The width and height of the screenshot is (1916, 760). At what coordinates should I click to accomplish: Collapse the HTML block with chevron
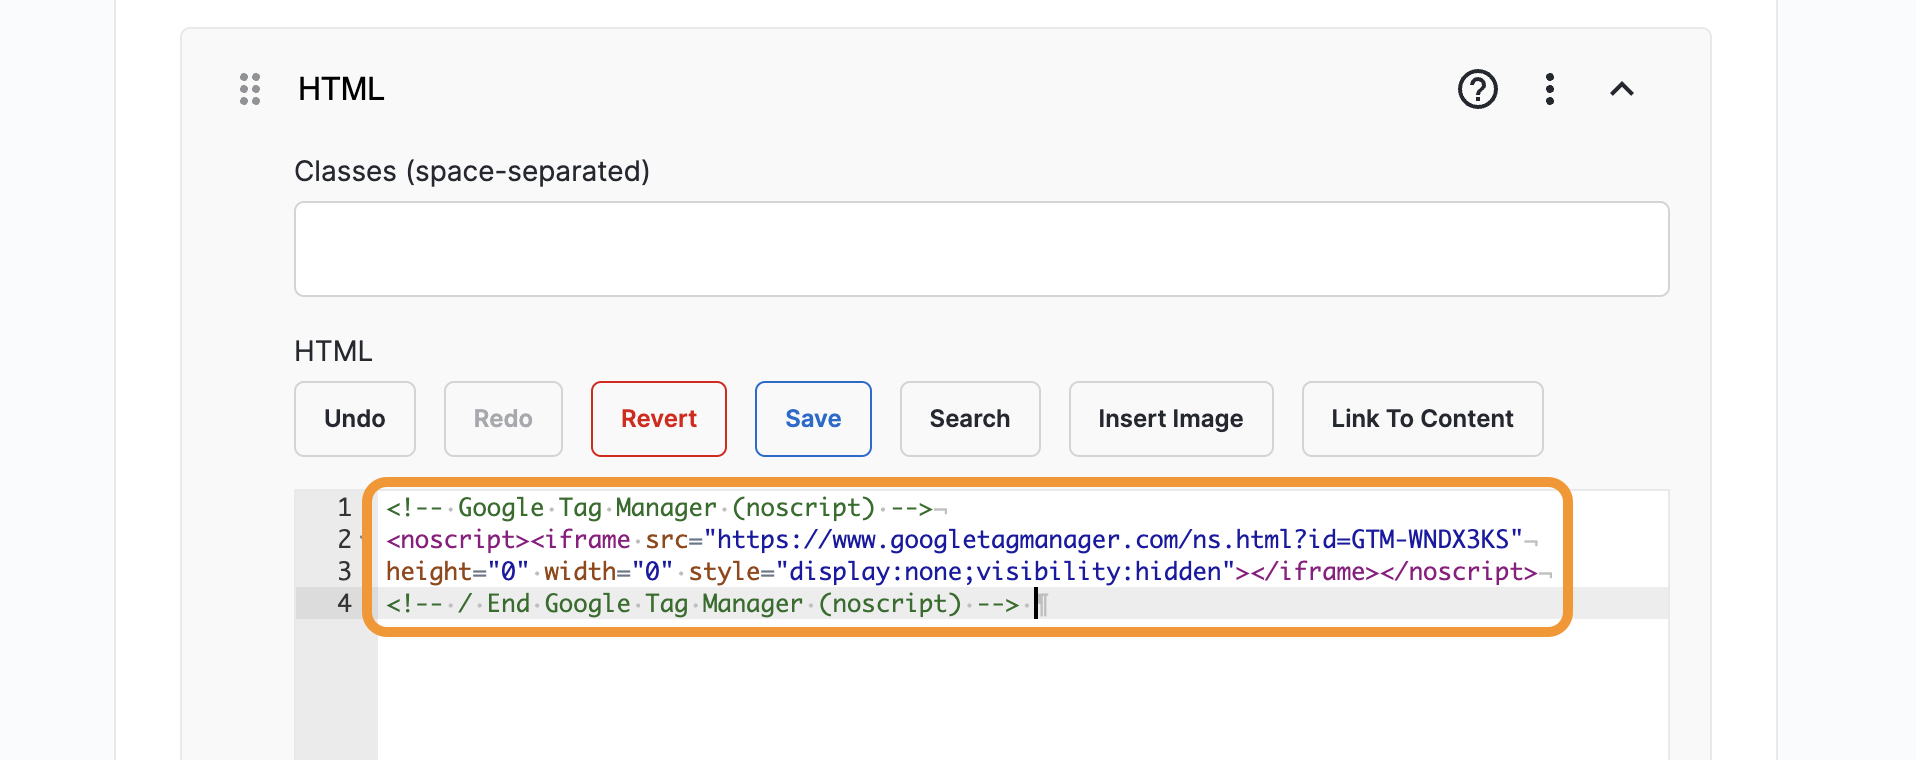[1621, 89]
